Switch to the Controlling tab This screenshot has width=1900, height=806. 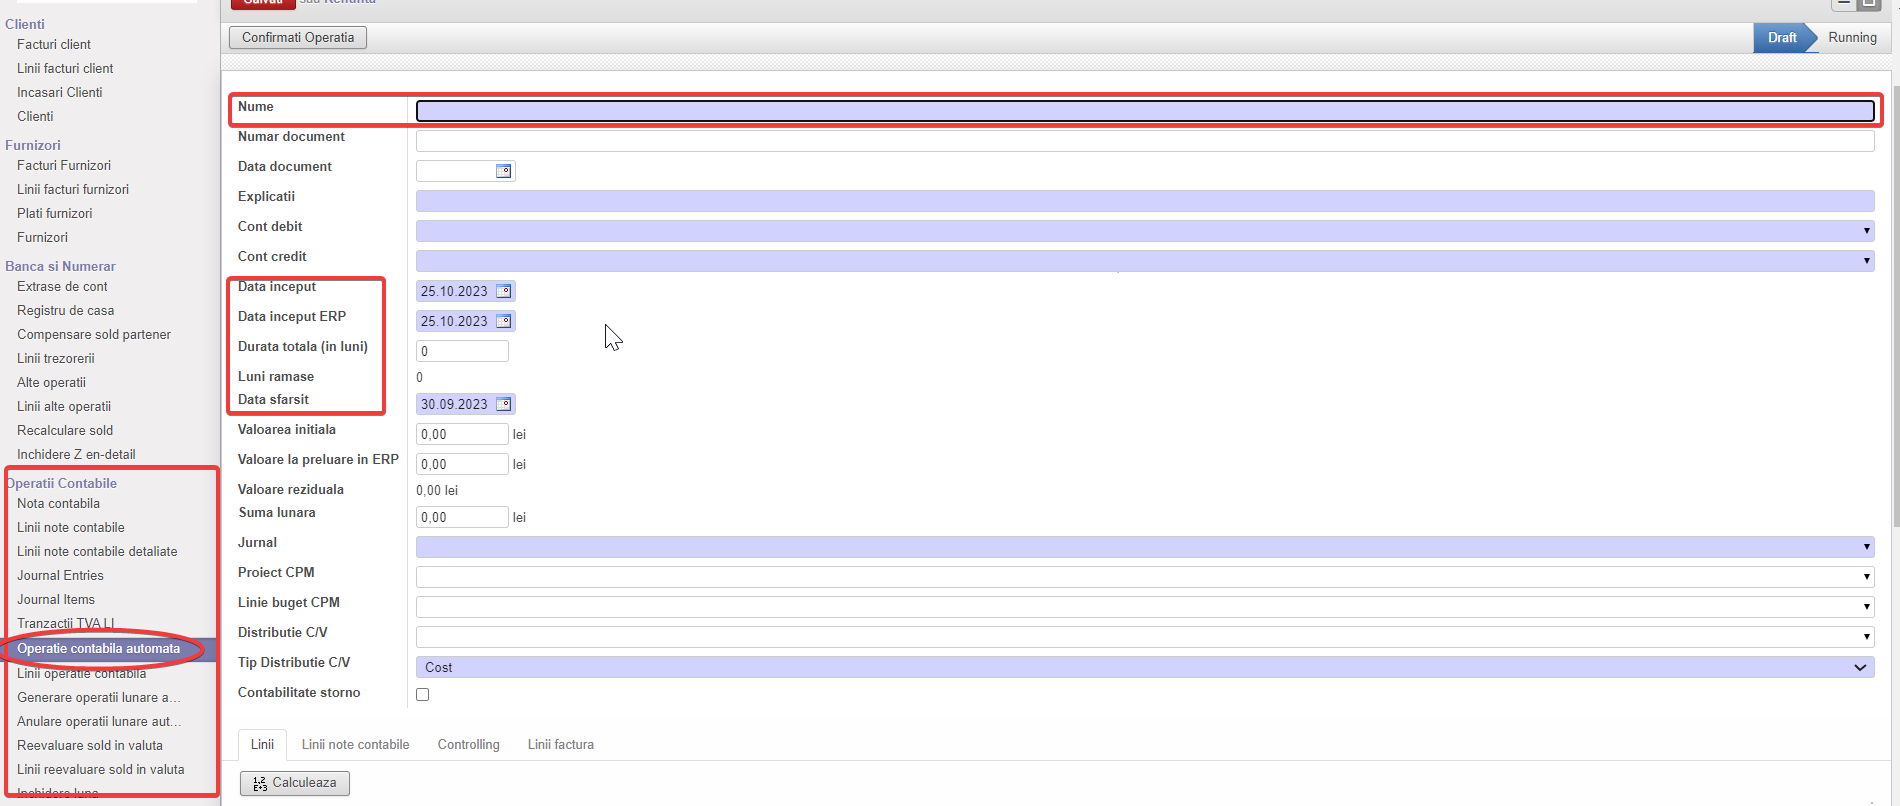point(468,745)
